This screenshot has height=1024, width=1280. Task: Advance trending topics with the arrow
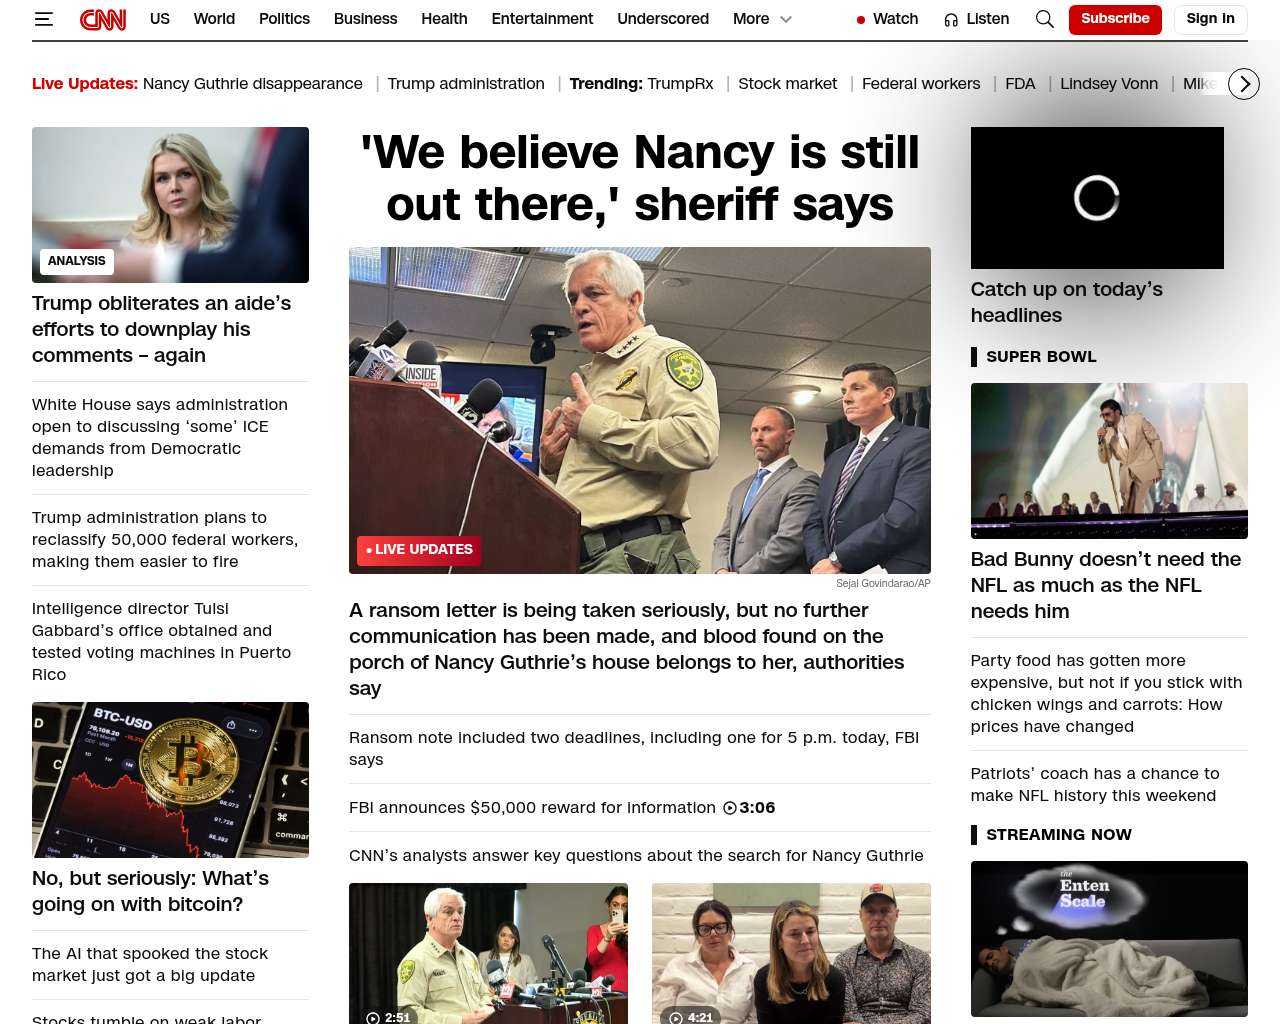point(1244,84)
